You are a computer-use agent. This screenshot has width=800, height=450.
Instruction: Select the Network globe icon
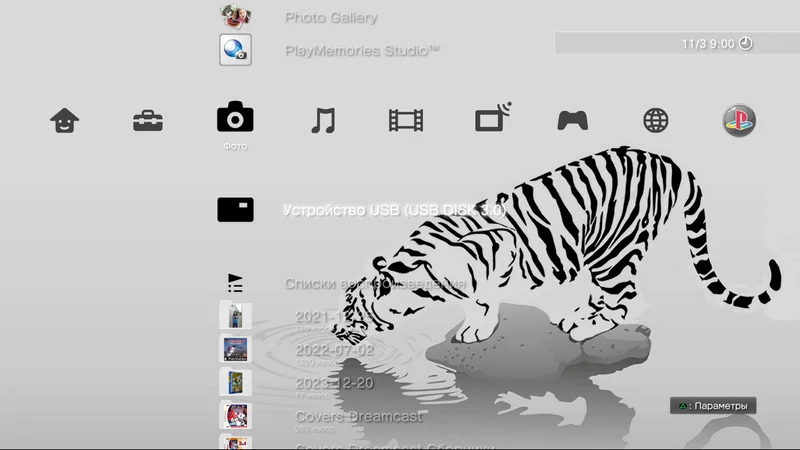coord(656,121)
